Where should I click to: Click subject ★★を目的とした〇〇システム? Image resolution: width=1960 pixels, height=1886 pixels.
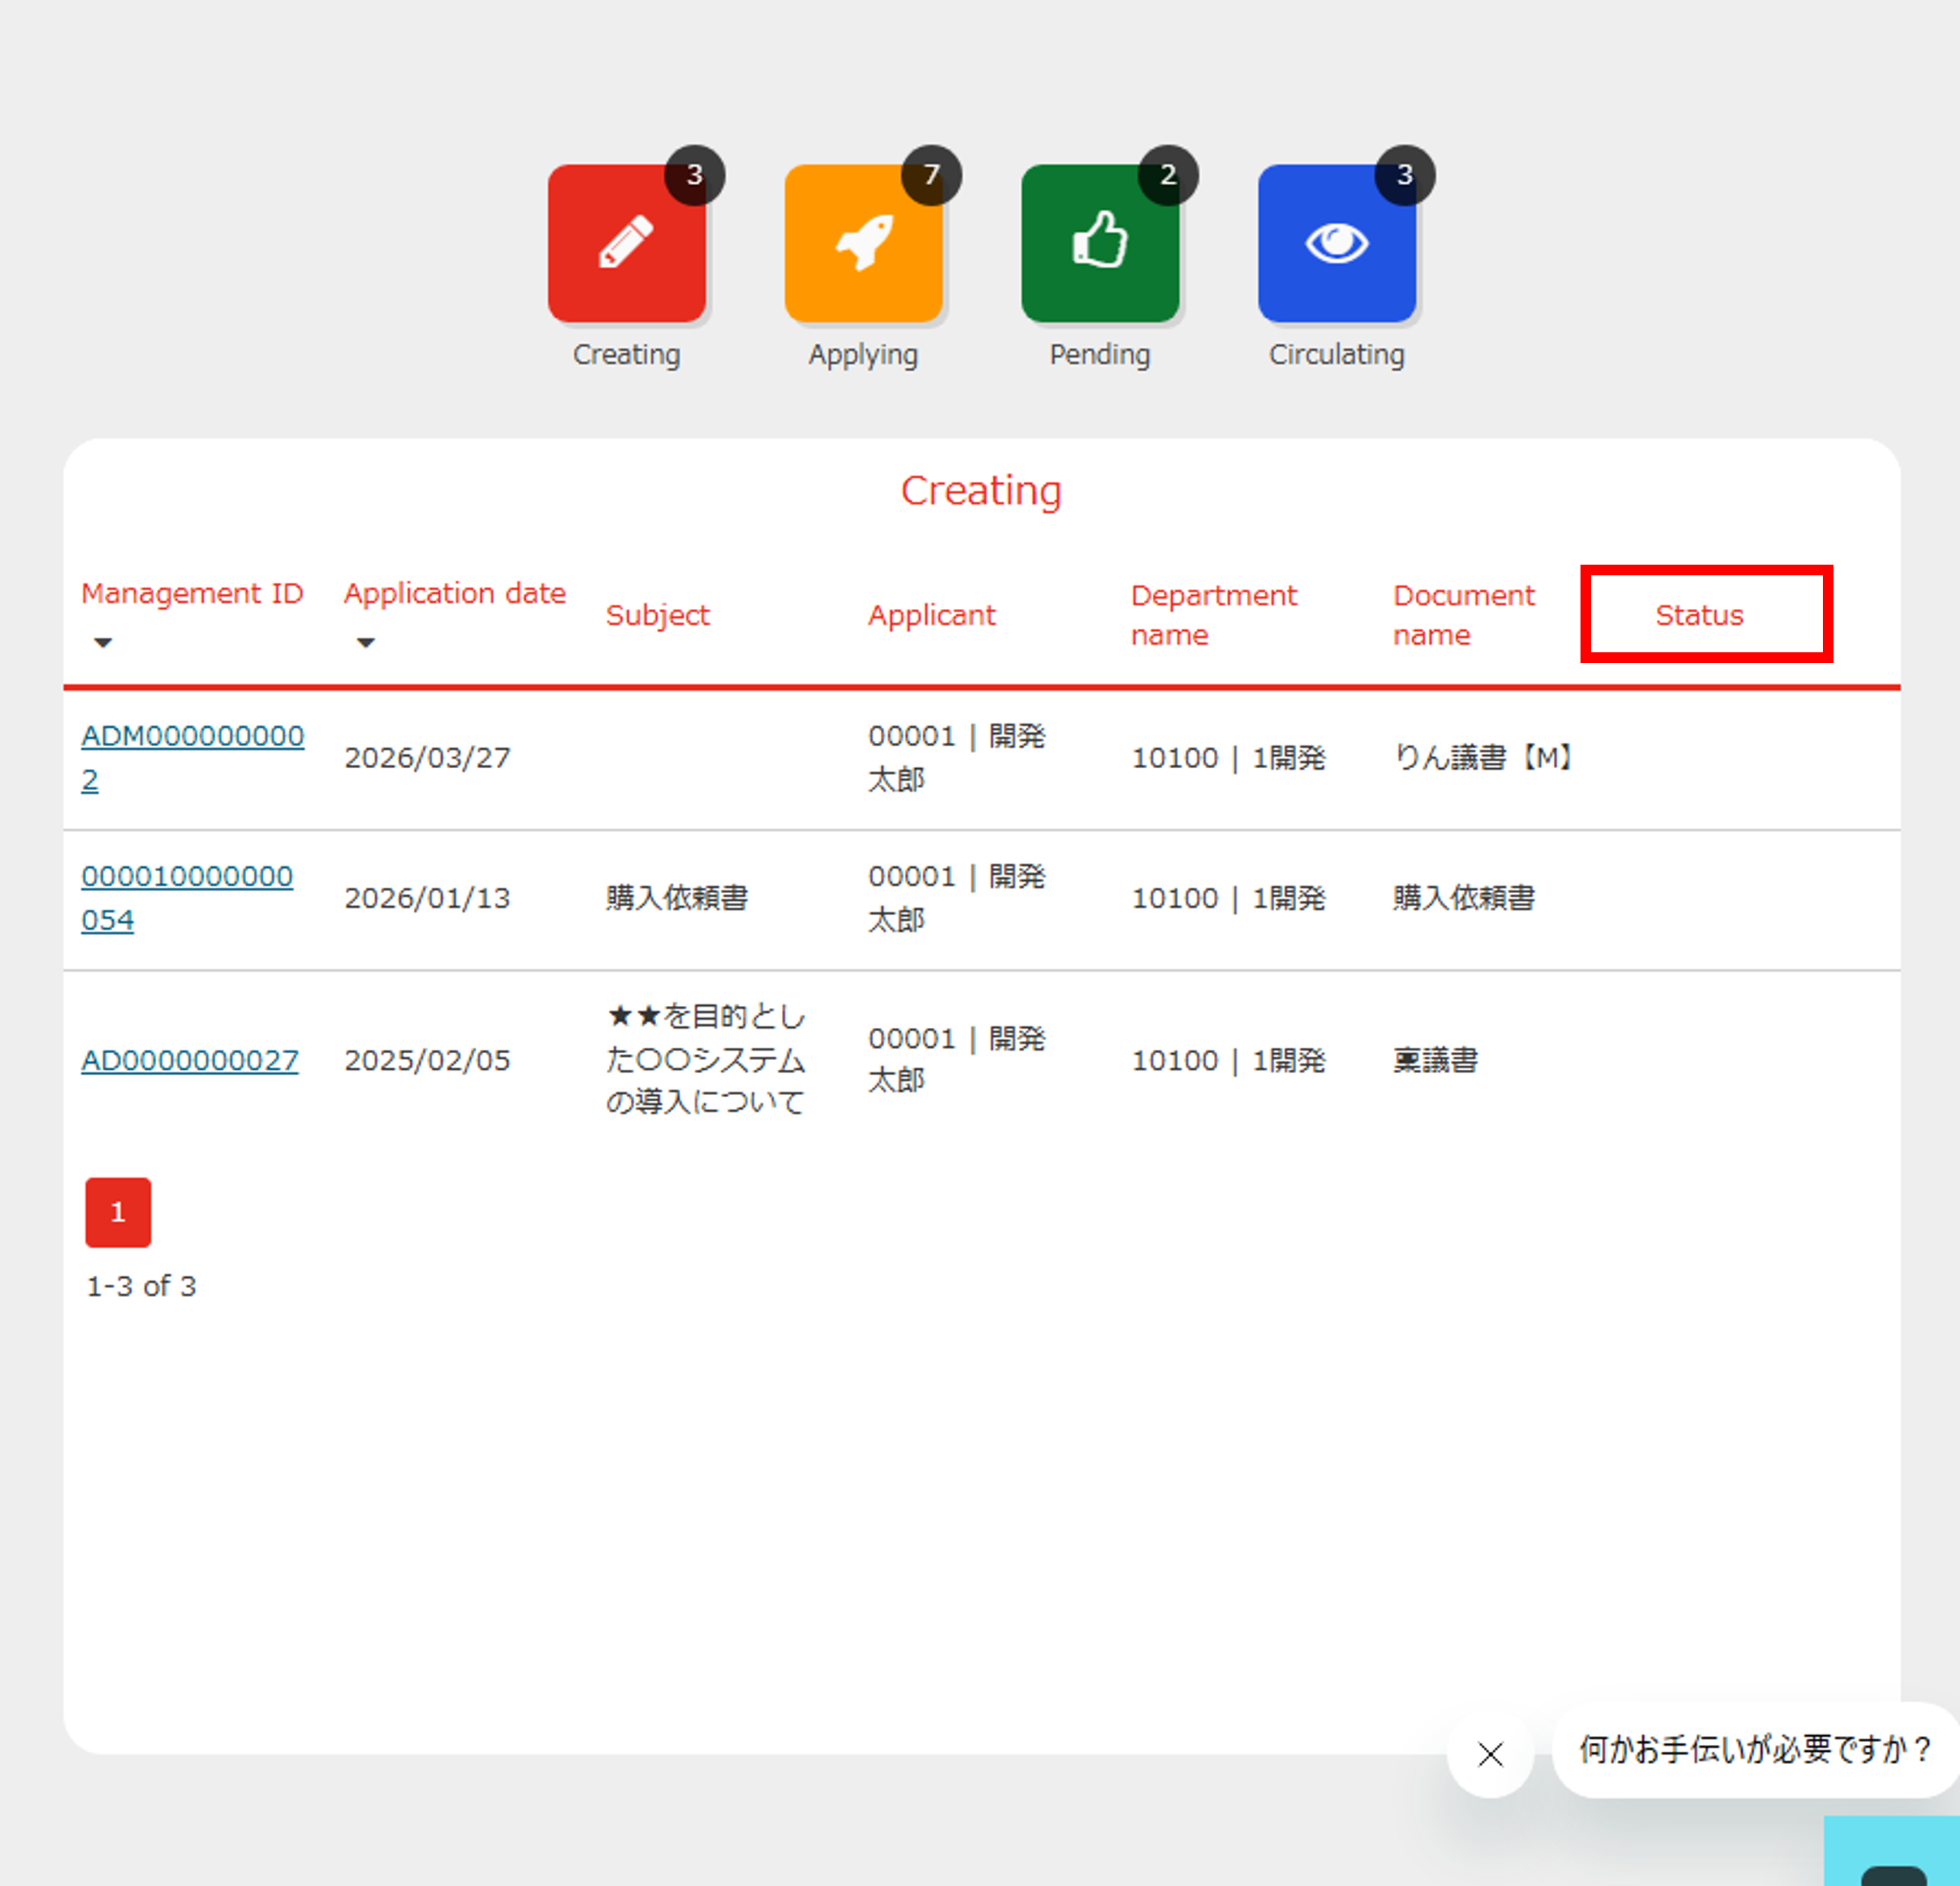(705, 1059)
